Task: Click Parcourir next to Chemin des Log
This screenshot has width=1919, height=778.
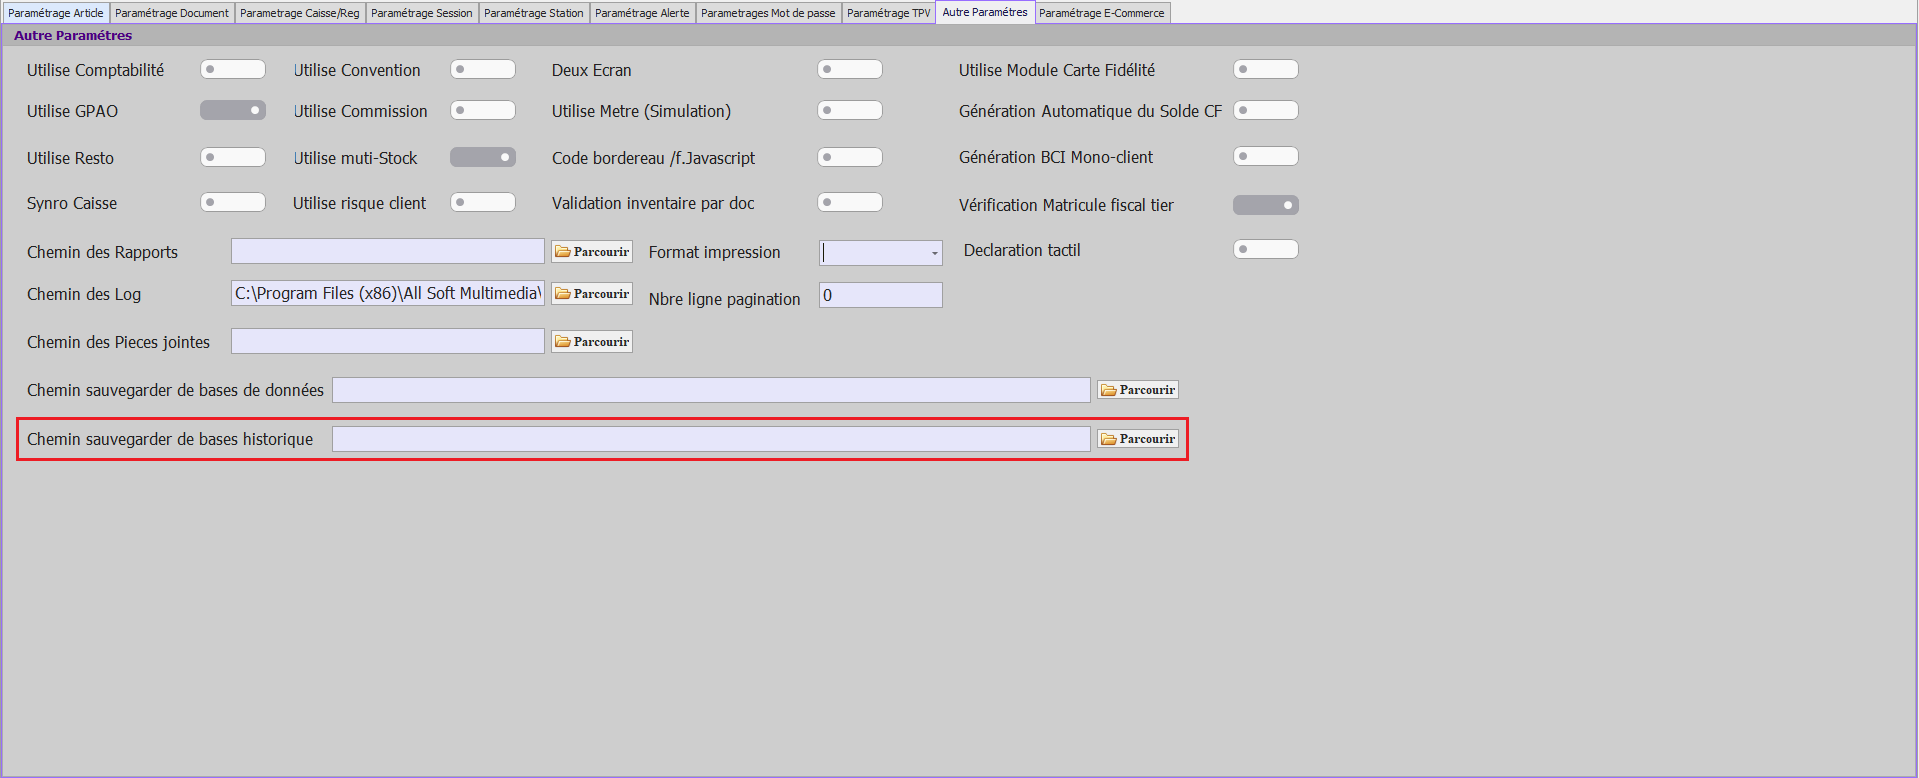Action: (x=592, y=294)
